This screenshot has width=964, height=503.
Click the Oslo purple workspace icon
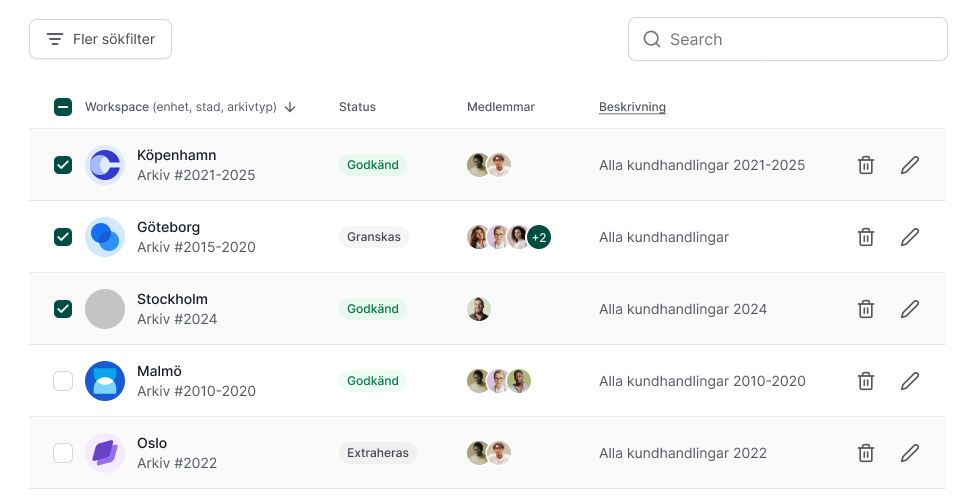105,453
